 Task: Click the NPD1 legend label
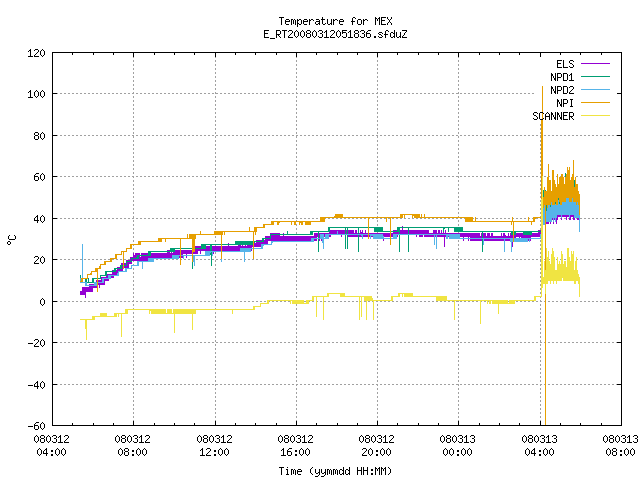pos(562,77)
